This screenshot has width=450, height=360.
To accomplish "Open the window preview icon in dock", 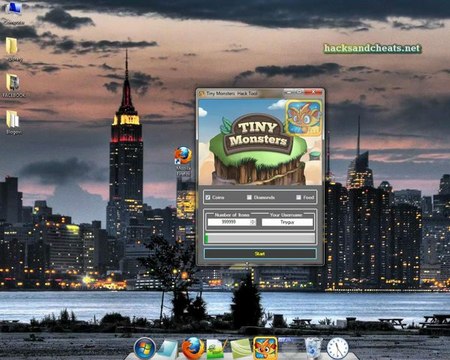I will pyautogui.click(x=291, y=347).
